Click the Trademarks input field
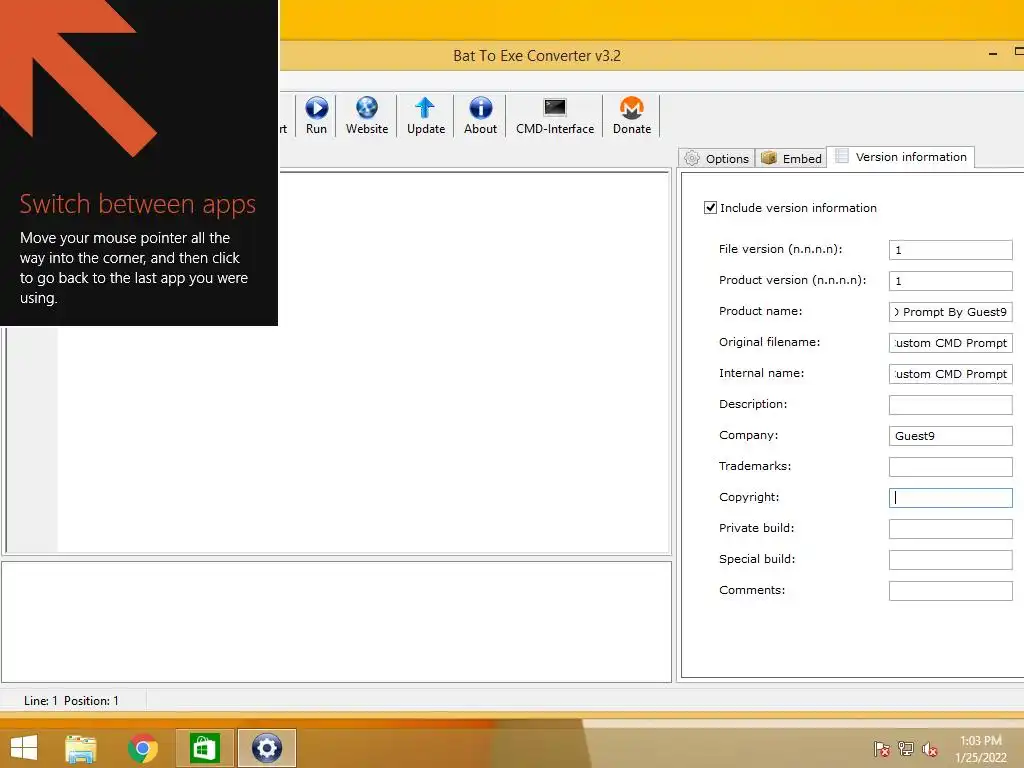1024x768 pixels. [950, 467]
